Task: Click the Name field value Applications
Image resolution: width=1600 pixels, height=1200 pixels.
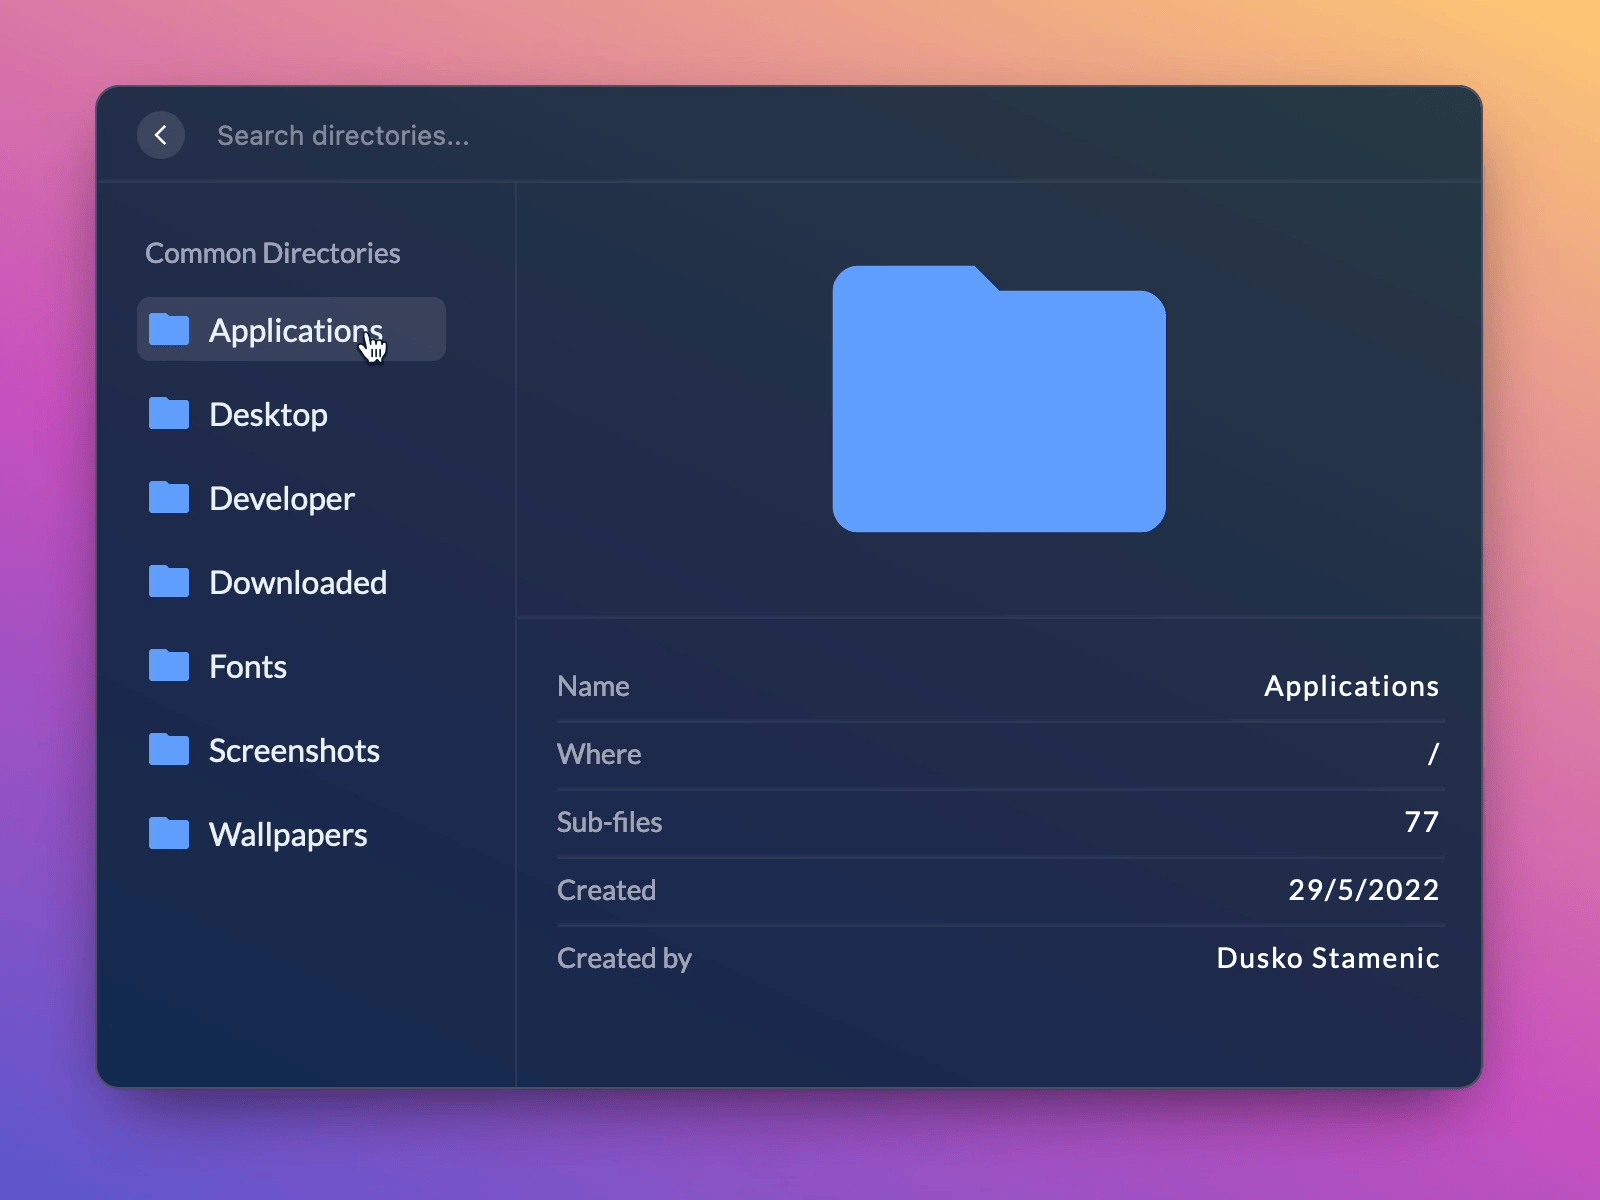Action: pos(1352,686)
